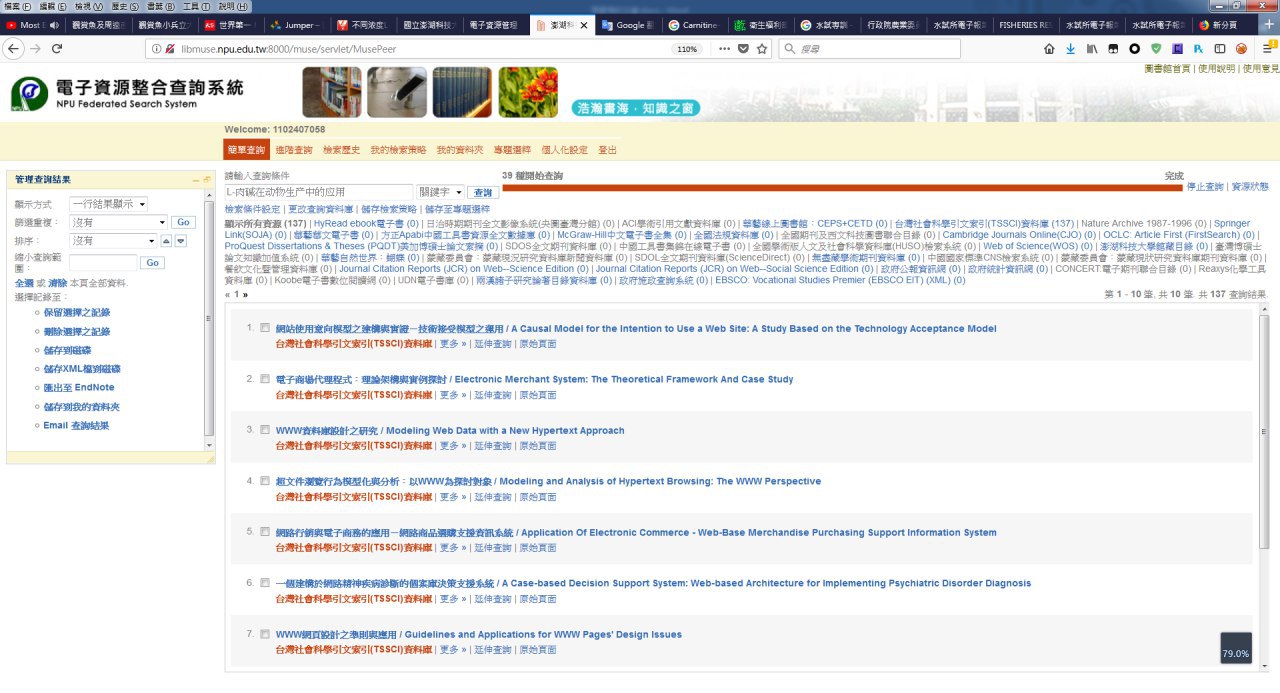This screenshot has height=693, width=1280.
Task: Open the 檢索歷史 tab
Action: coord(341,150)
